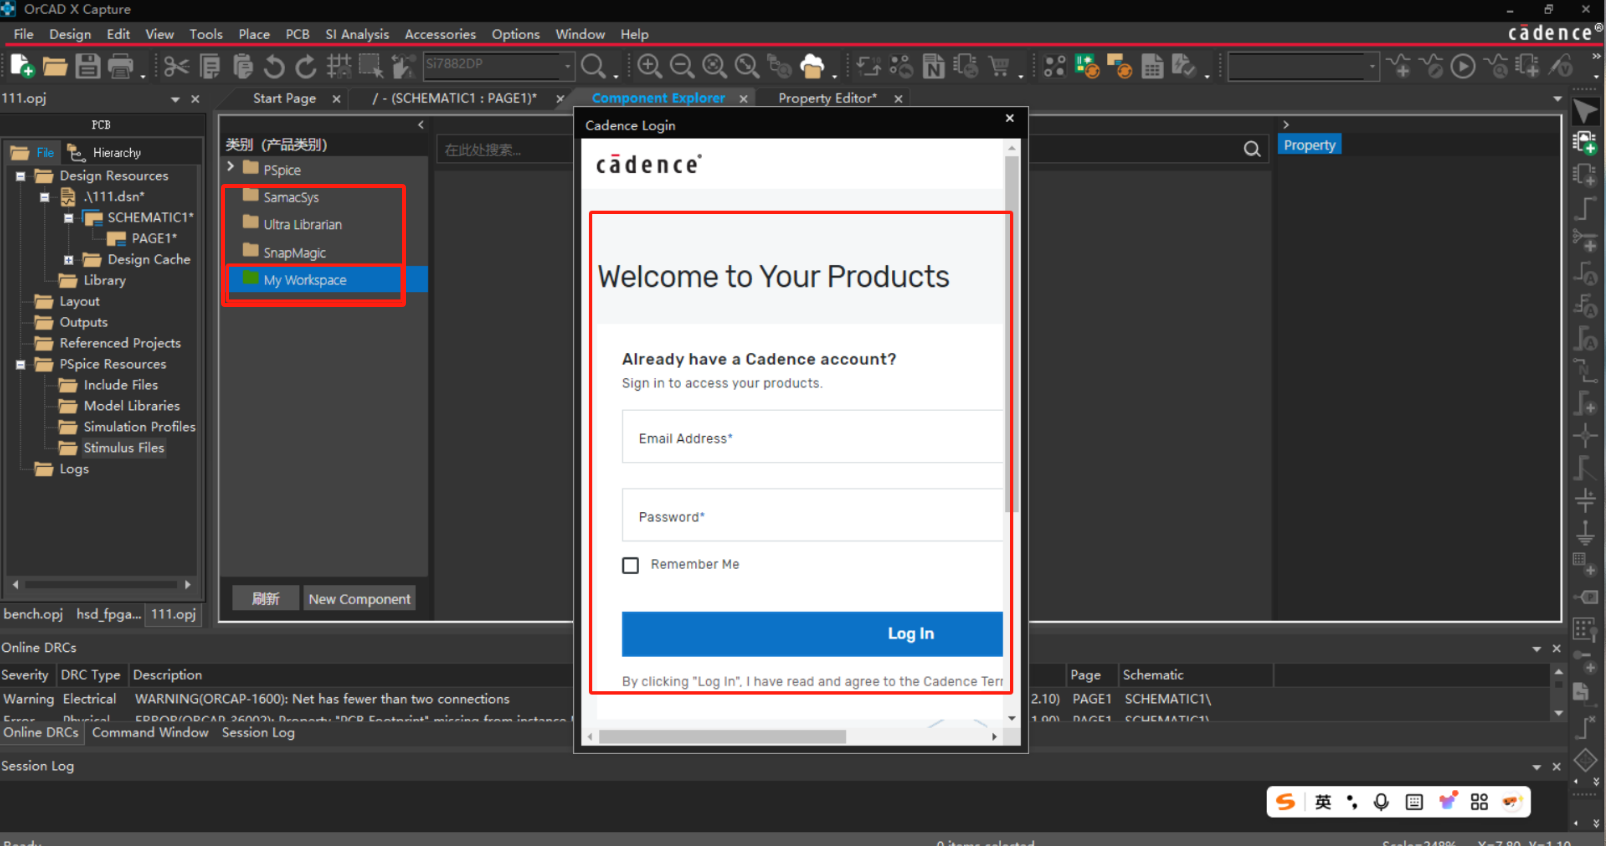Click the Log In button

(812, 634)
